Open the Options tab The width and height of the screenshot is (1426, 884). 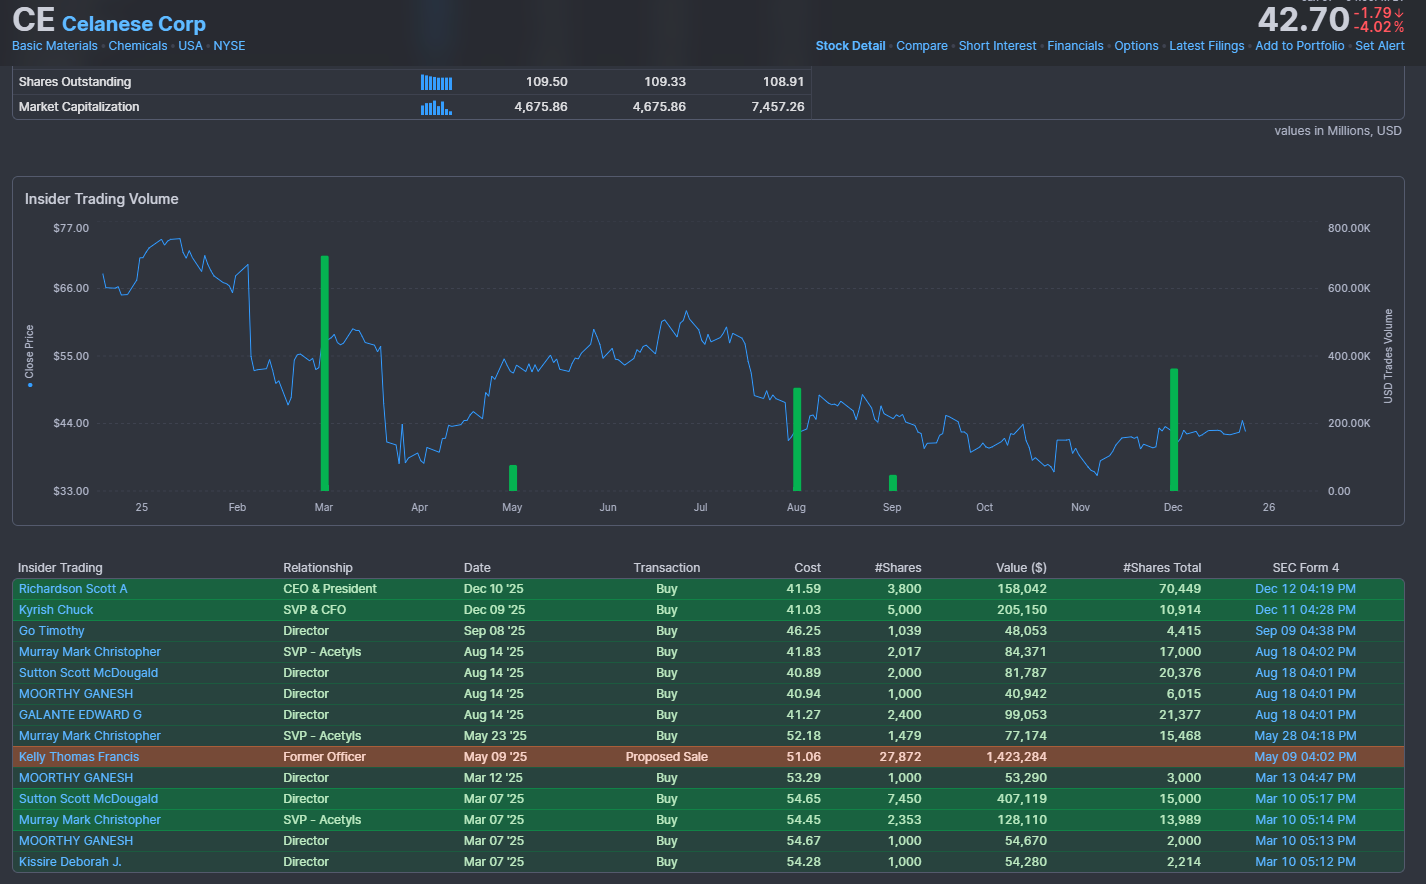point(1136,46)
